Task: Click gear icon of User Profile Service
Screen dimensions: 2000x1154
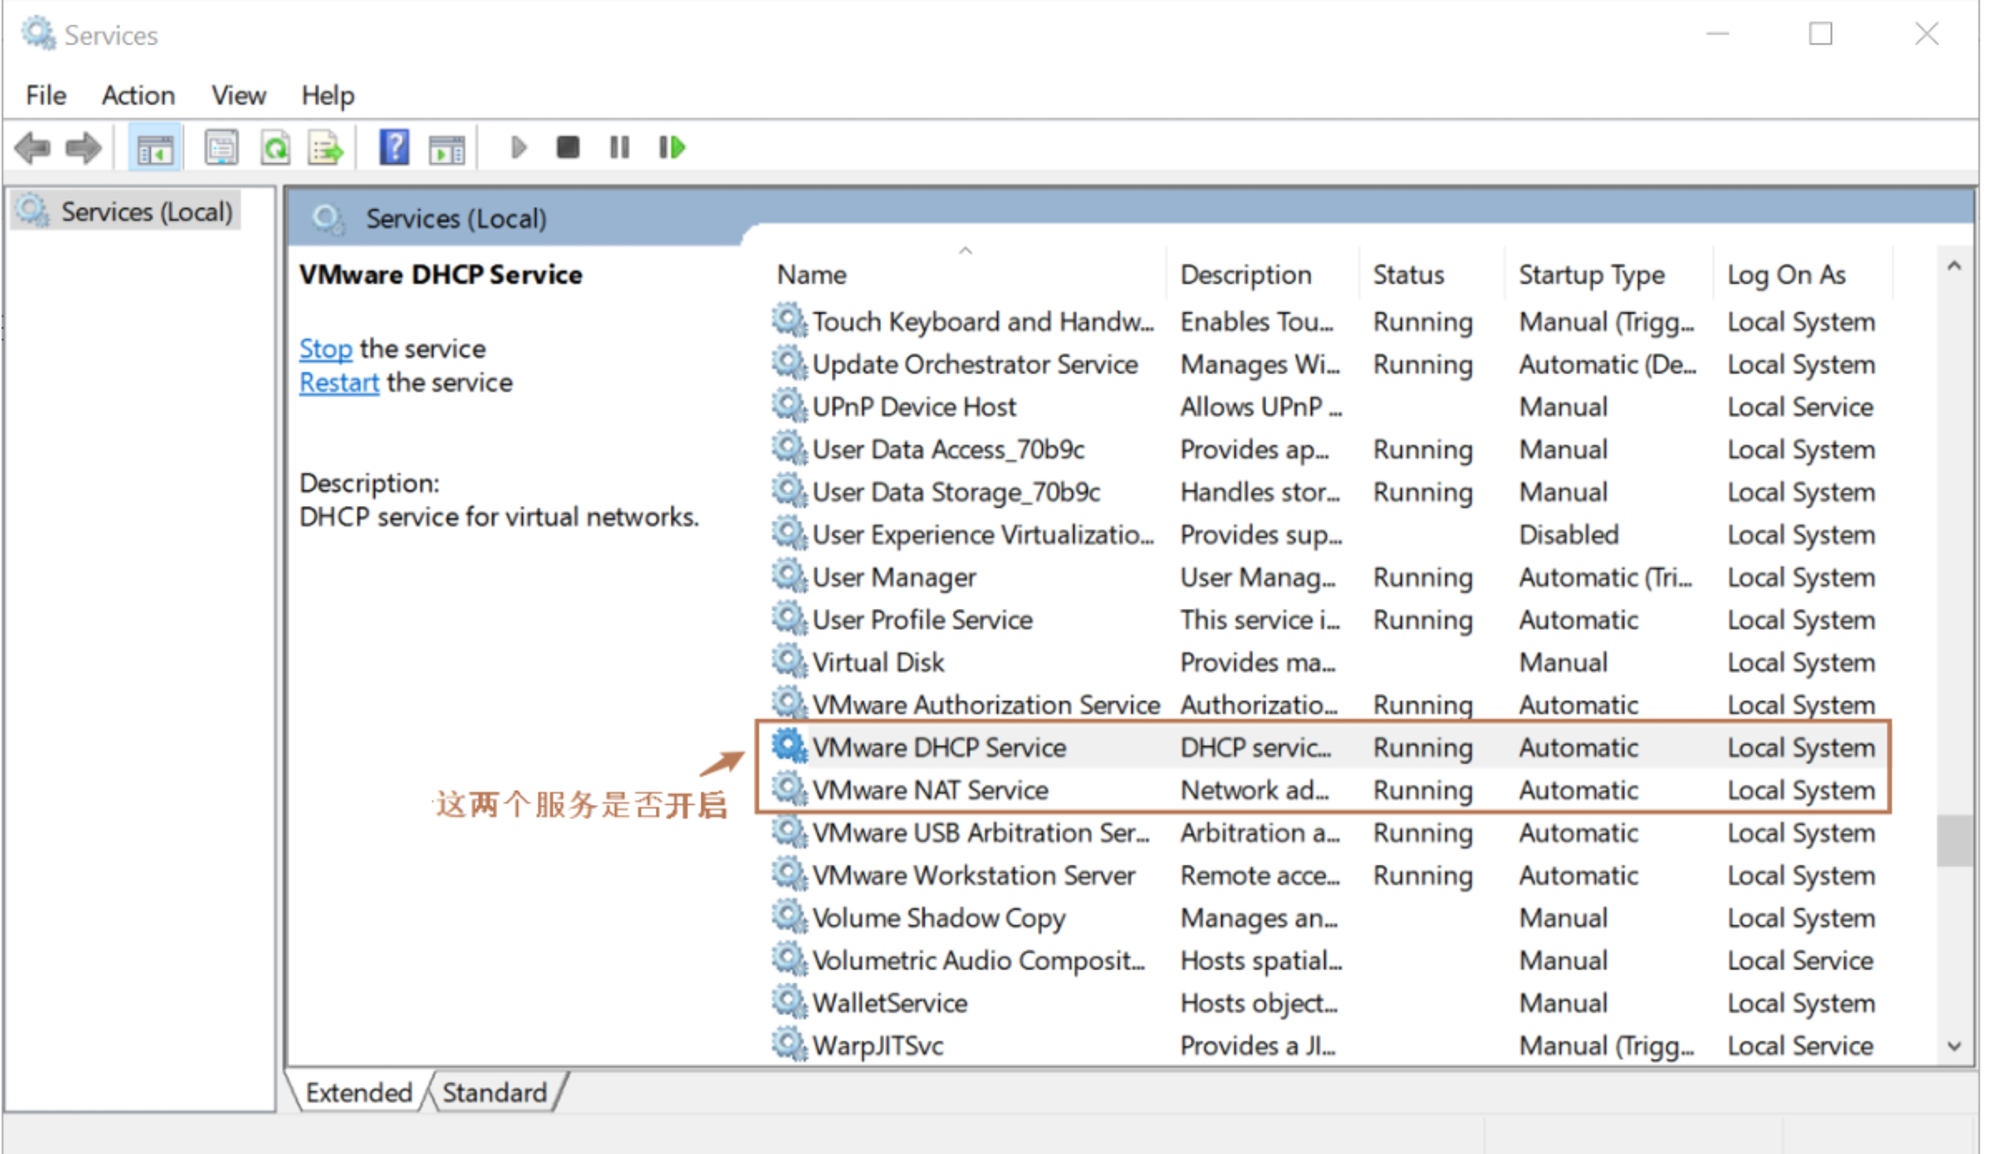Action: pos(789,618)
